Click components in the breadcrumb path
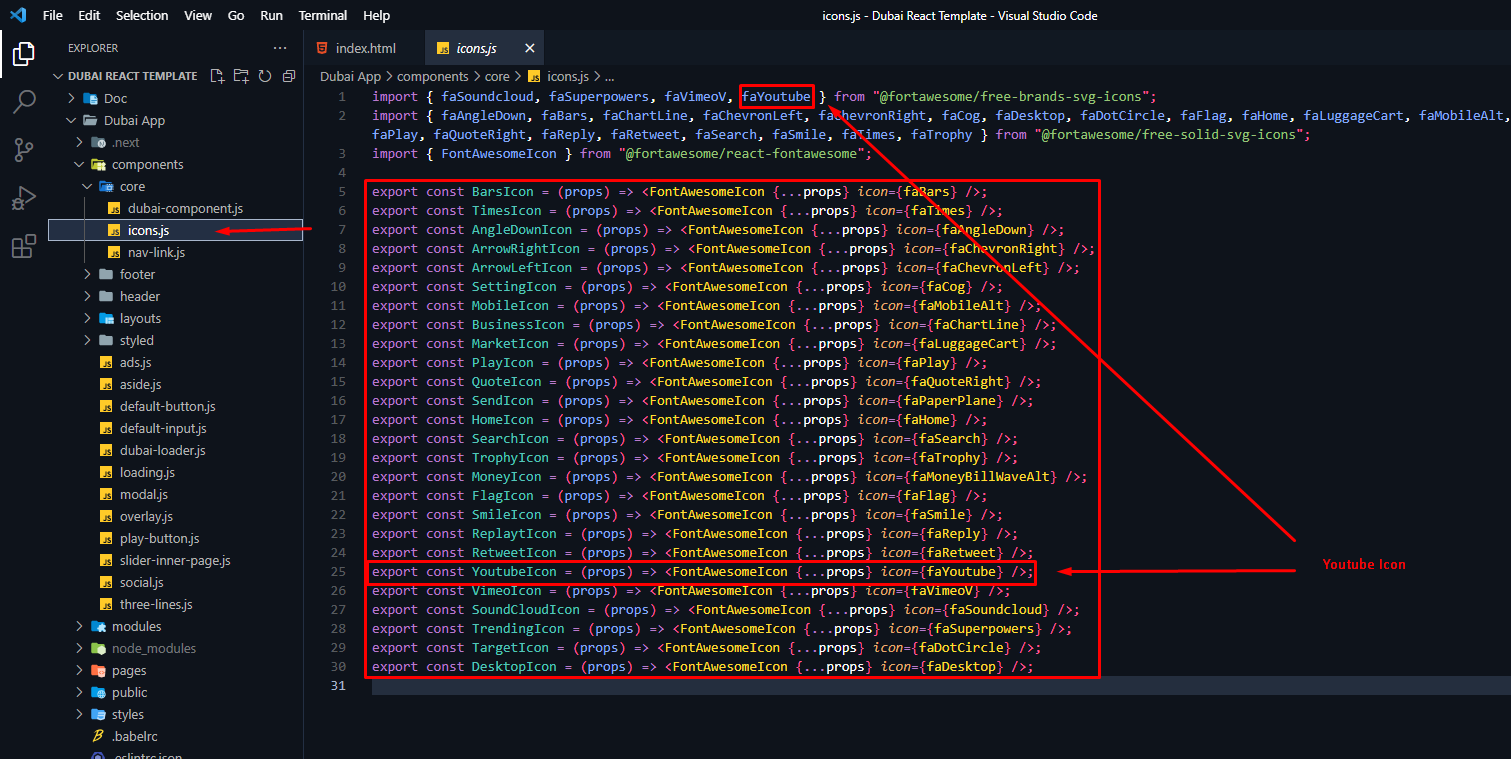 (433, 76)
